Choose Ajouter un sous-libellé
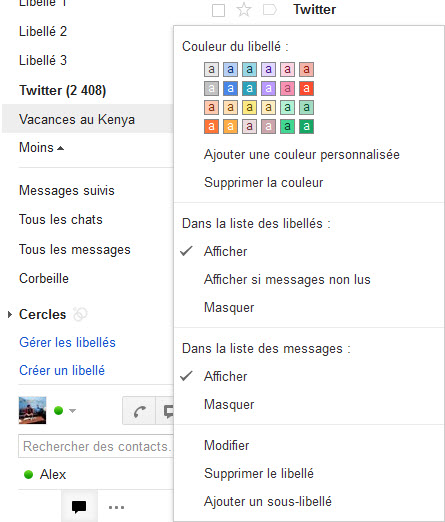Image resolution: width=445 pixels, height=522 pixels. click(268, 501)
